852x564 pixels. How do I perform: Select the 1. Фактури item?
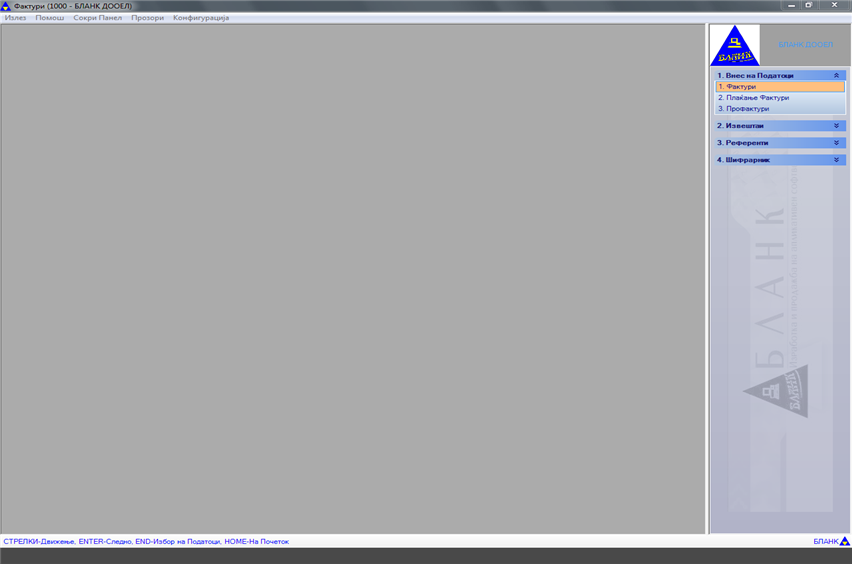pyautogui.click(x=779, y=87)
